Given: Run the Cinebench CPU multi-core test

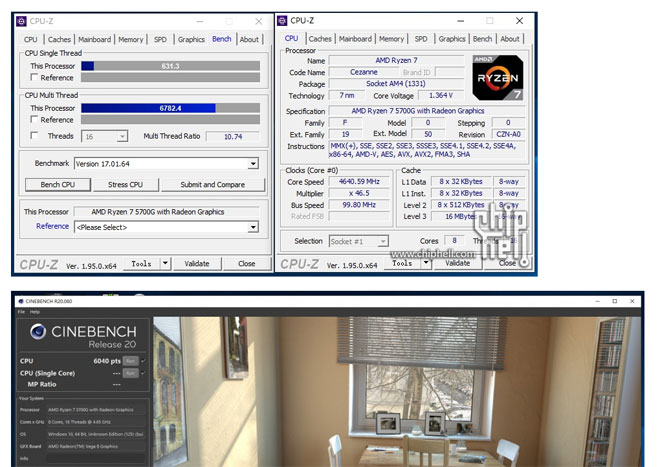Looking at the screenshot, I should click(x=130, y=361).
